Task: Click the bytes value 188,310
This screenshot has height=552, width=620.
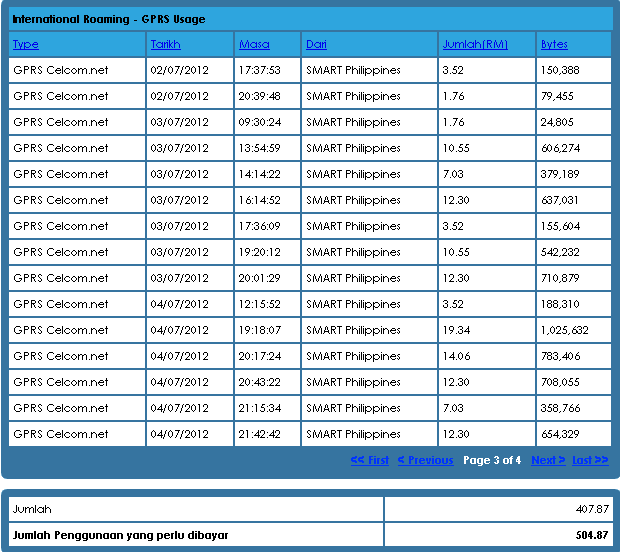Action: 560,304
